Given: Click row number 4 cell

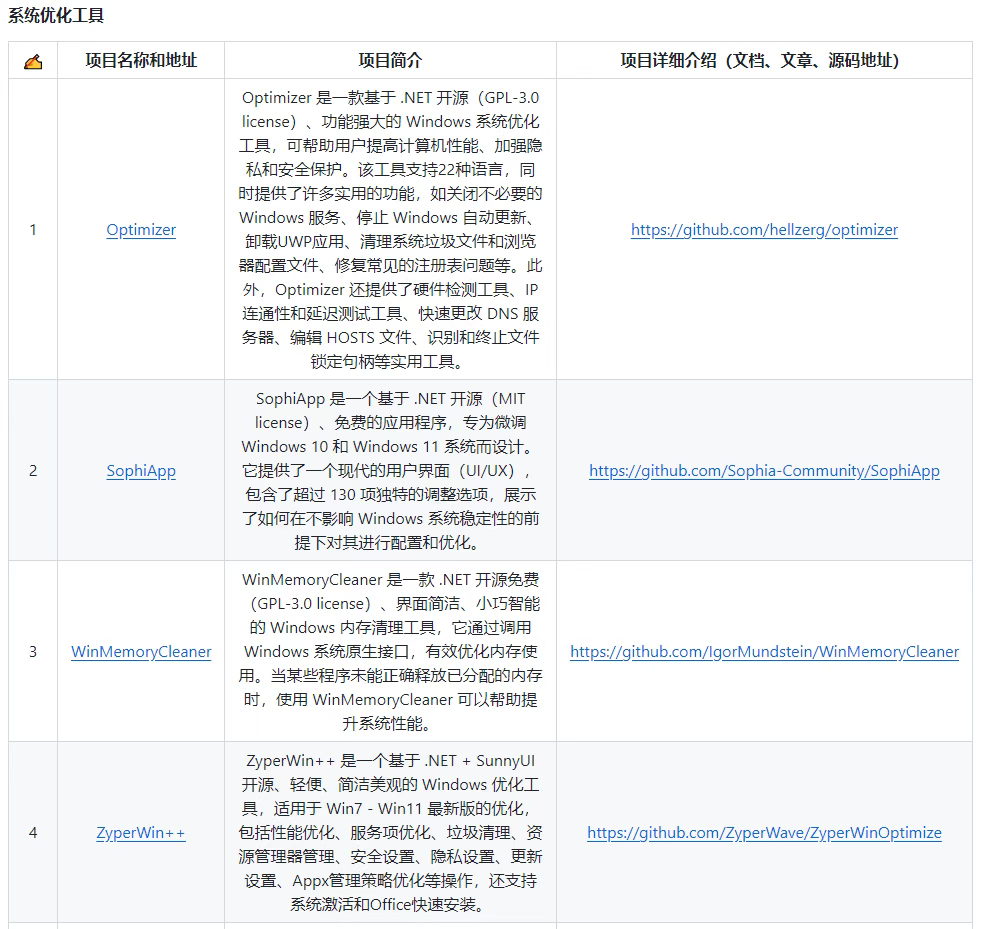Looking at the screenshot, I should point(33,833).
